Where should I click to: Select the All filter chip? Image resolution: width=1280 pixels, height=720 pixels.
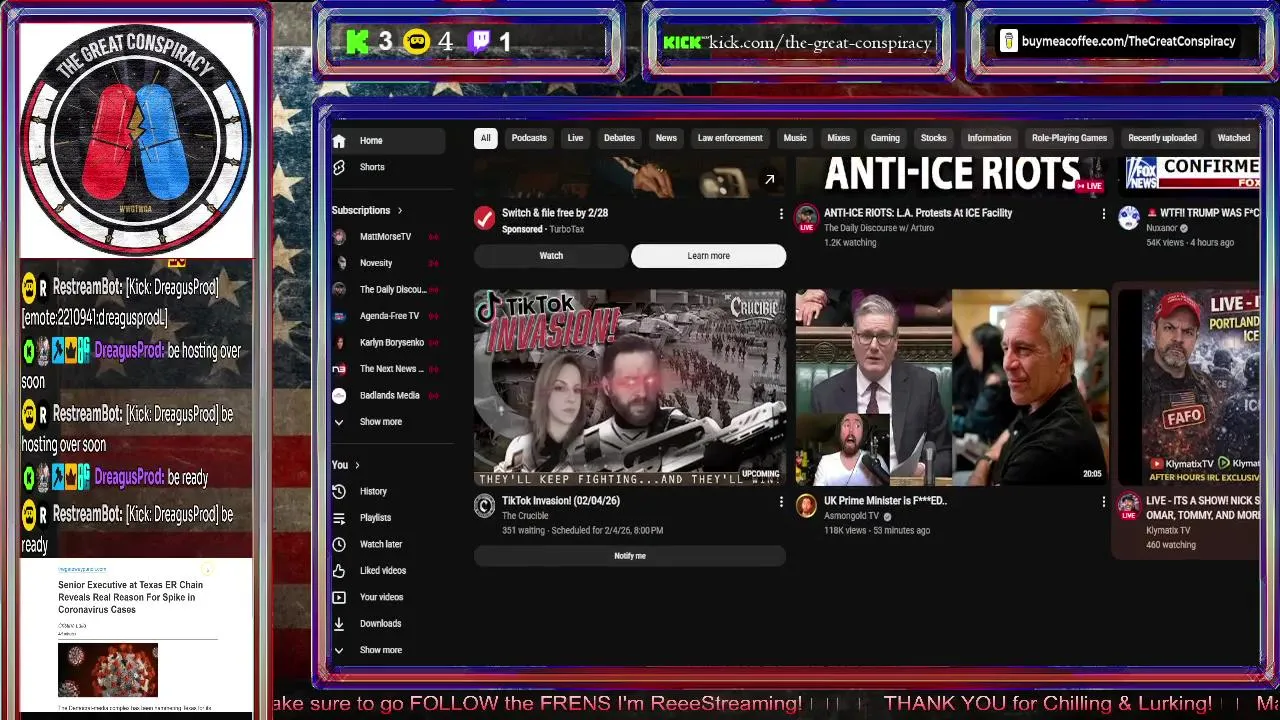click(485, 138)
